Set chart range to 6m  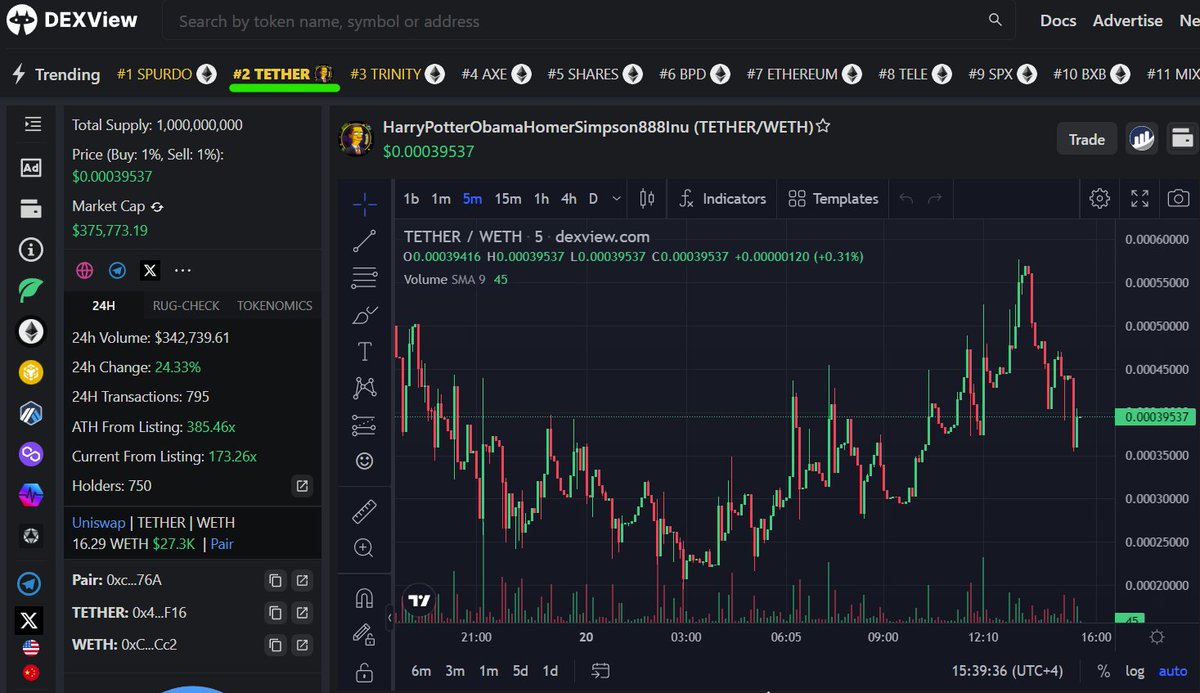421,671
